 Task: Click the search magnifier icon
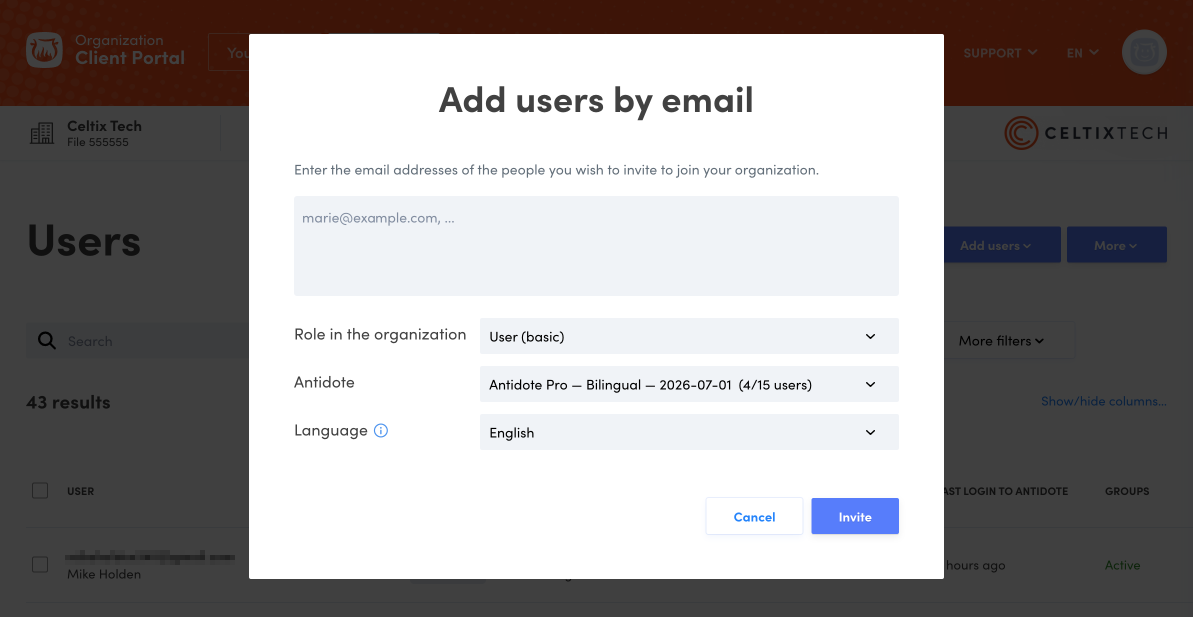pyautogui.click(x=47, y=341)
